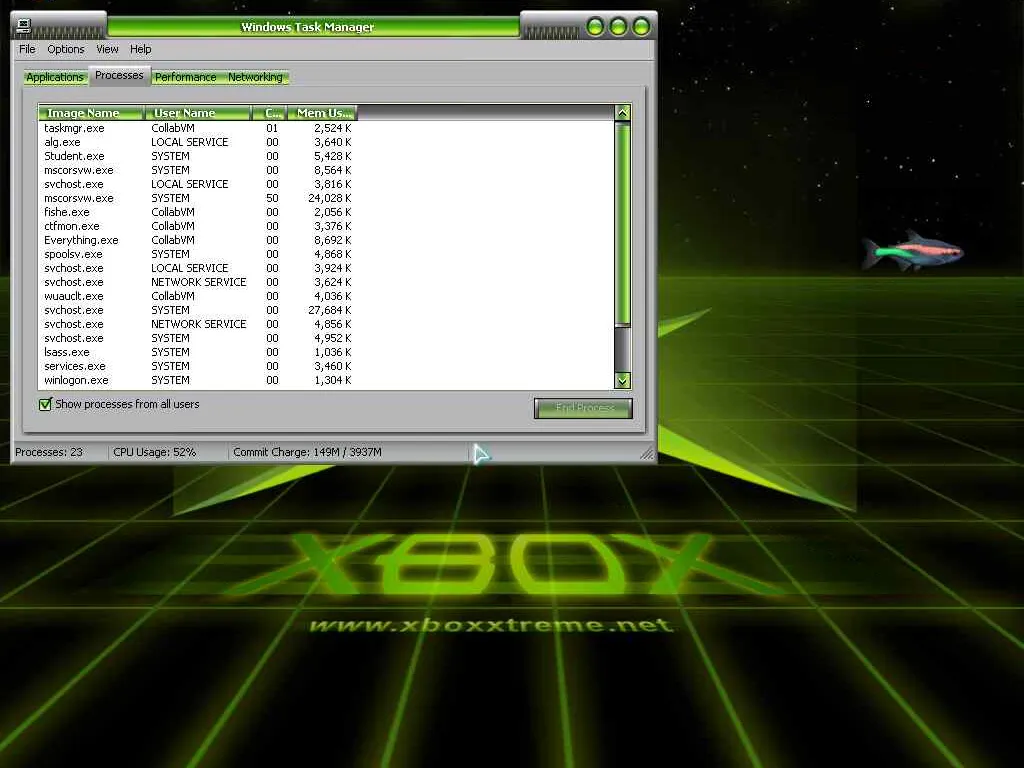Click the process list scroll up arrow
Image resolution: width=1024 pixels, height=768 pixels.
[622, 112]
